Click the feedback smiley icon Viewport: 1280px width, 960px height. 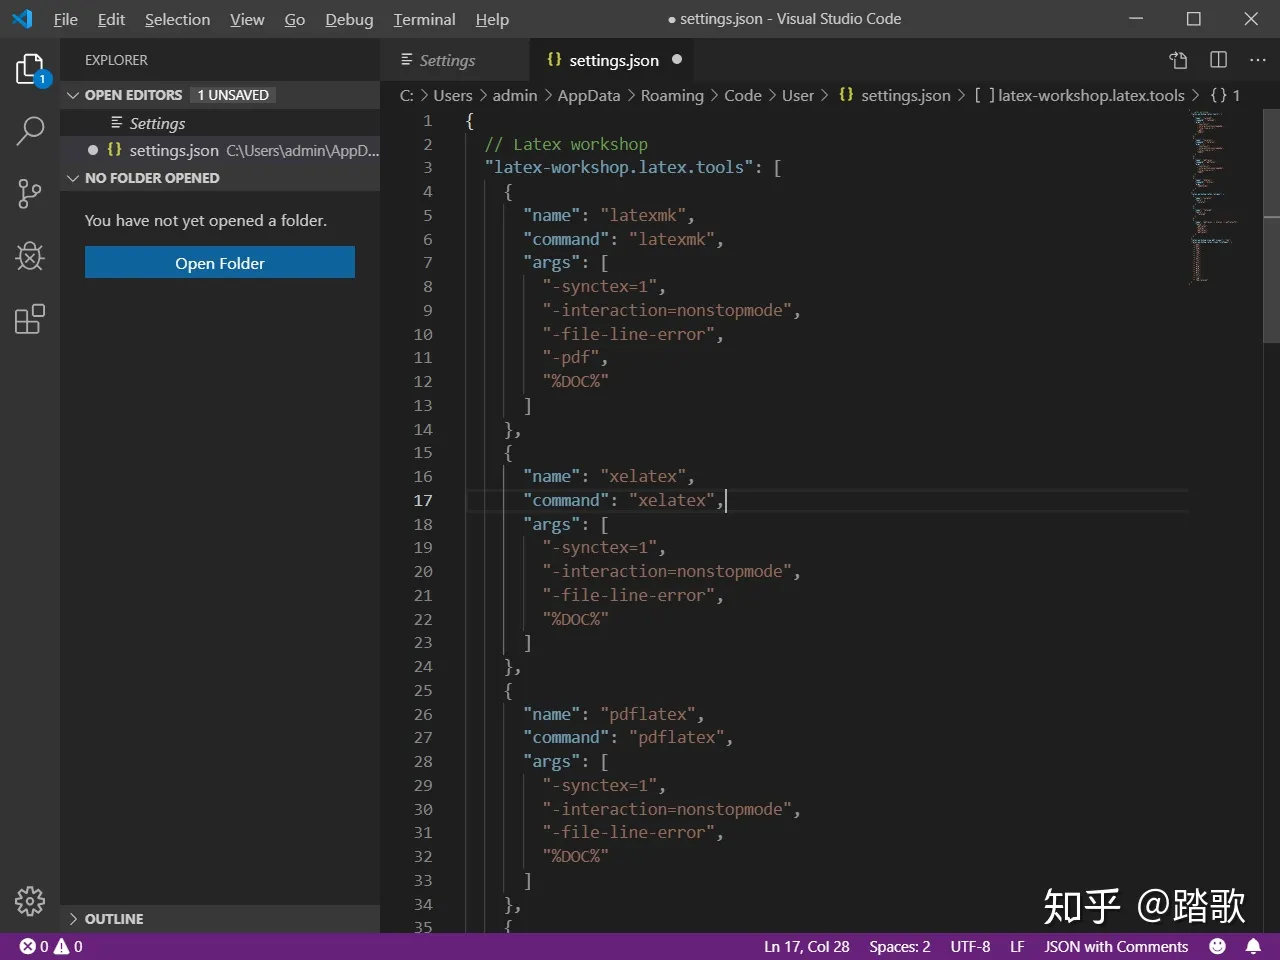(1217, 946)
